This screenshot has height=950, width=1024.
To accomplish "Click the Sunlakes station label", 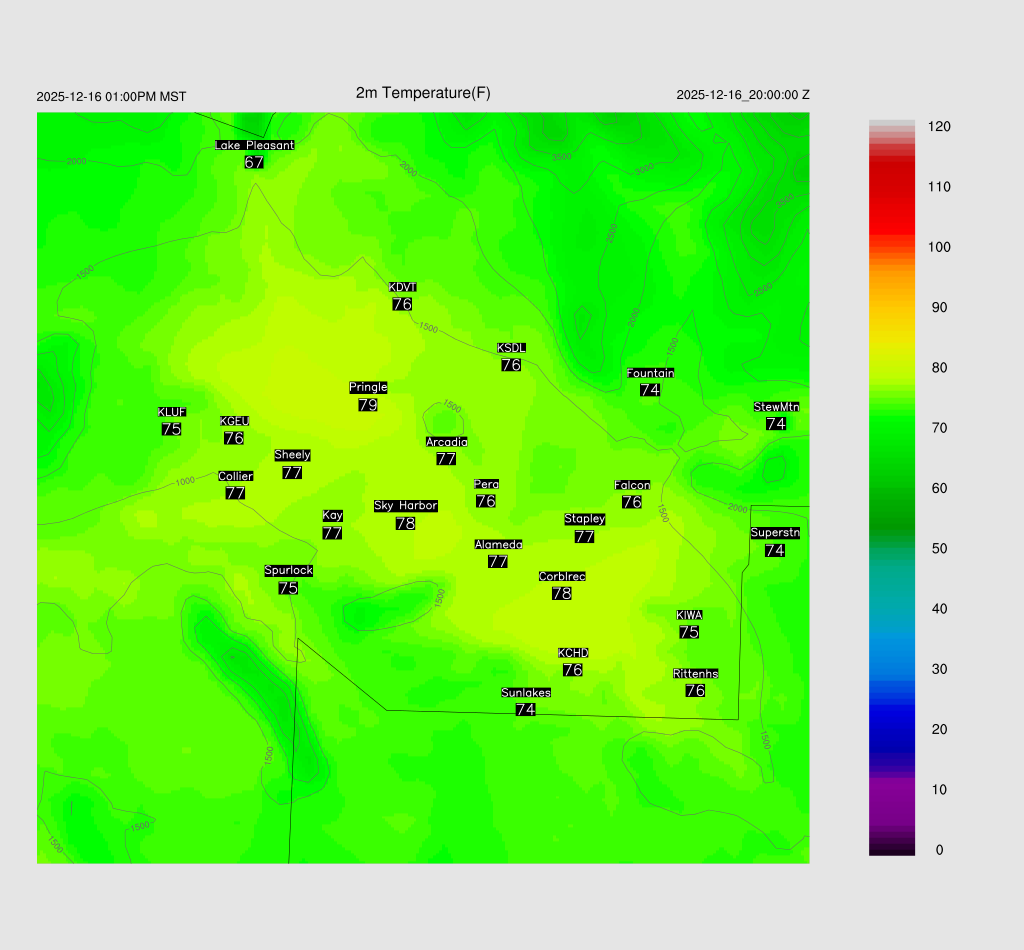I will [x=526, y=692].
